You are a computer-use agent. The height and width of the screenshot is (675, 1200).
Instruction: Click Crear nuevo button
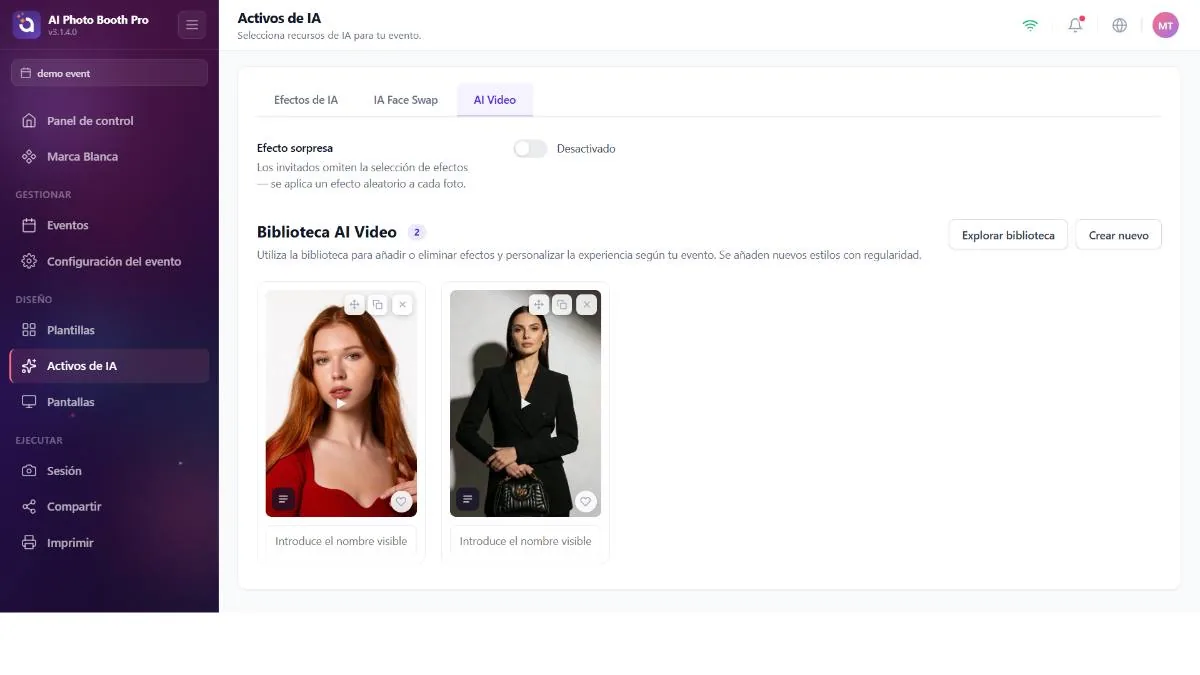click(1118, 235)
